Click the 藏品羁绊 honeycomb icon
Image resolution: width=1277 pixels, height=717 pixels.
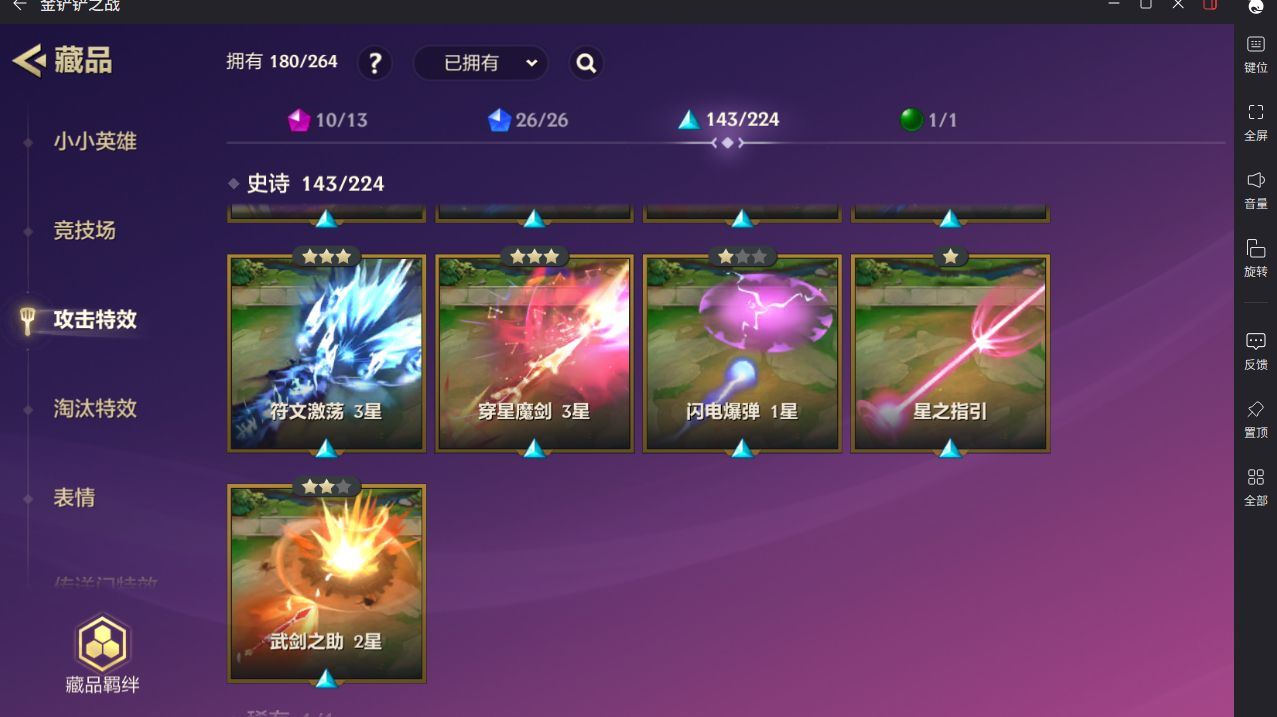(x=102, y=641)
